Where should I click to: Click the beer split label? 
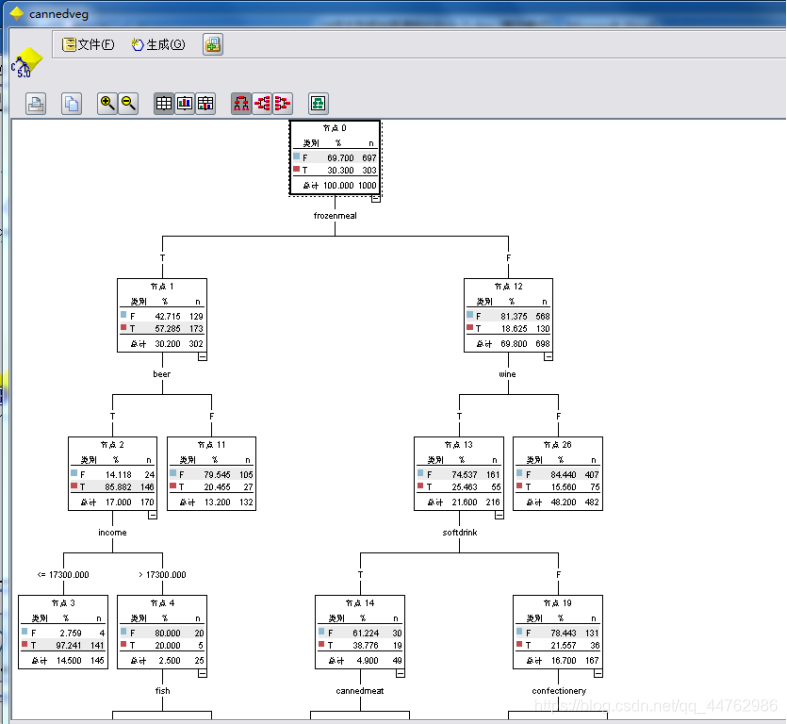click(162, 374)
